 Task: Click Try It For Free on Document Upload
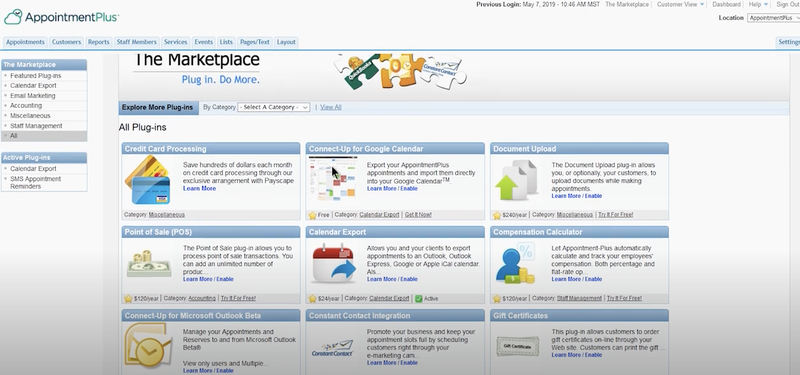click(x=616, y=215)
